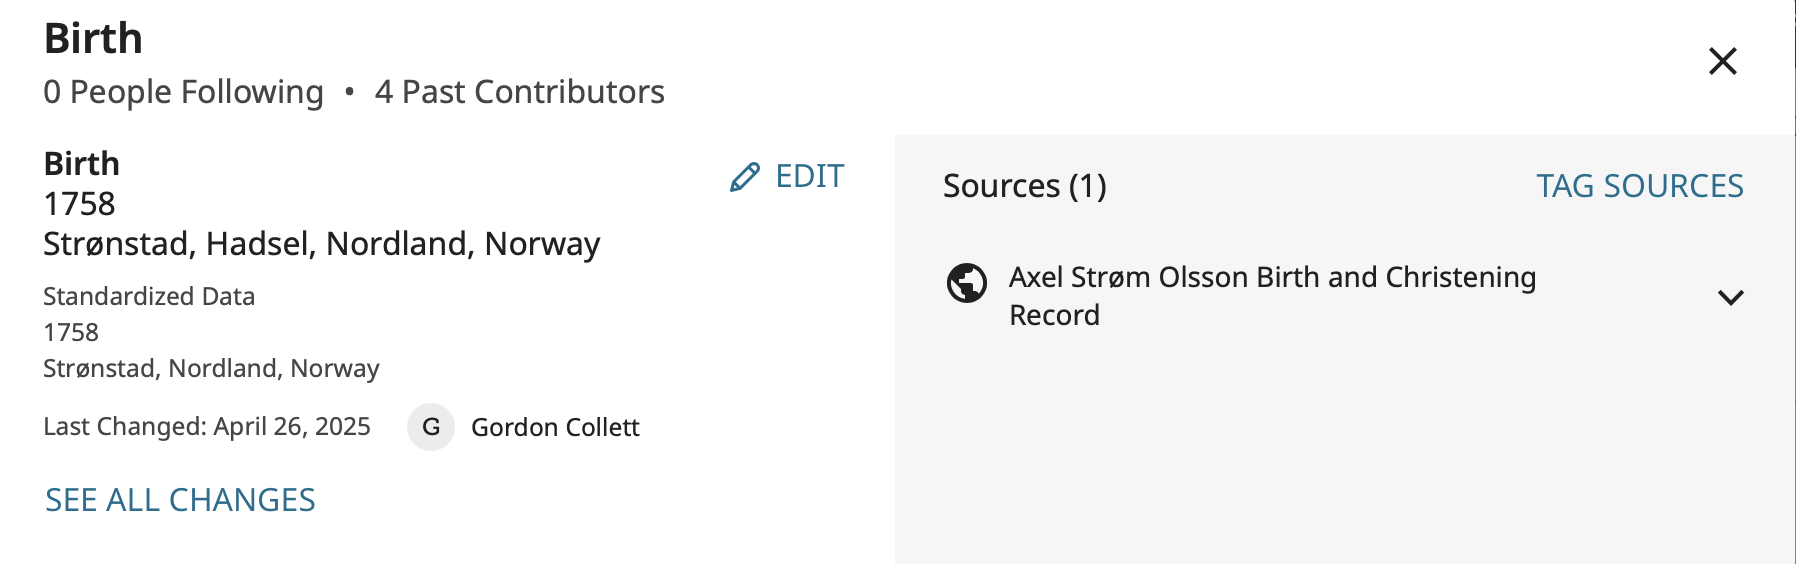Click the TAG SOURCES link

pos(1639,186)
